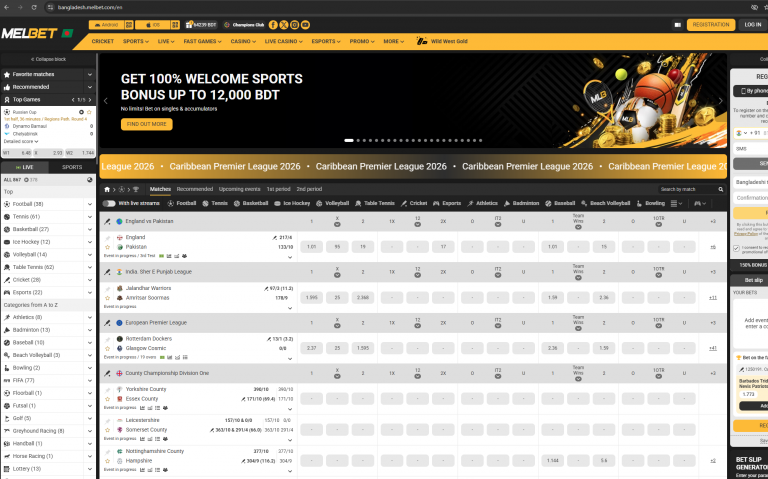Open the country code flag dropdown
Screen dimensions: 768x479
pos(742,133)
